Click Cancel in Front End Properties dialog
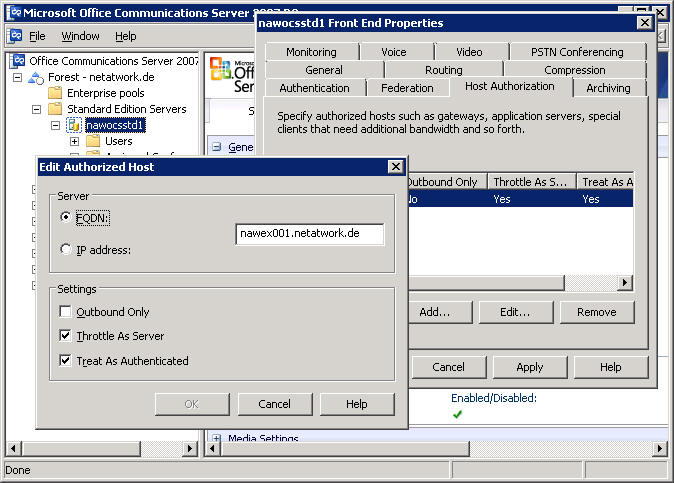 (448, 367)
